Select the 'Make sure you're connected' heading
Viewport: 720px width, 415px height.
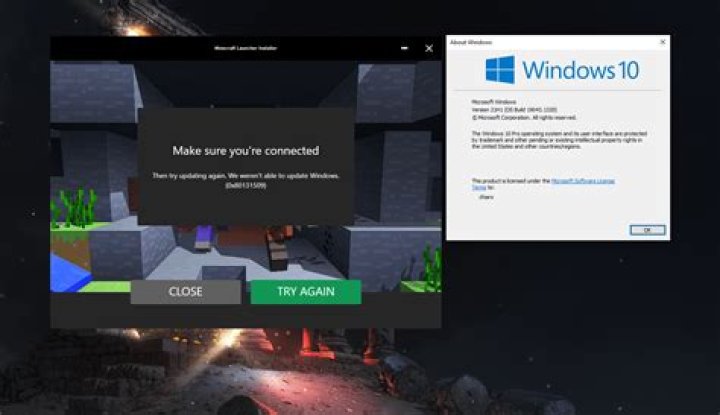(246, 151)
